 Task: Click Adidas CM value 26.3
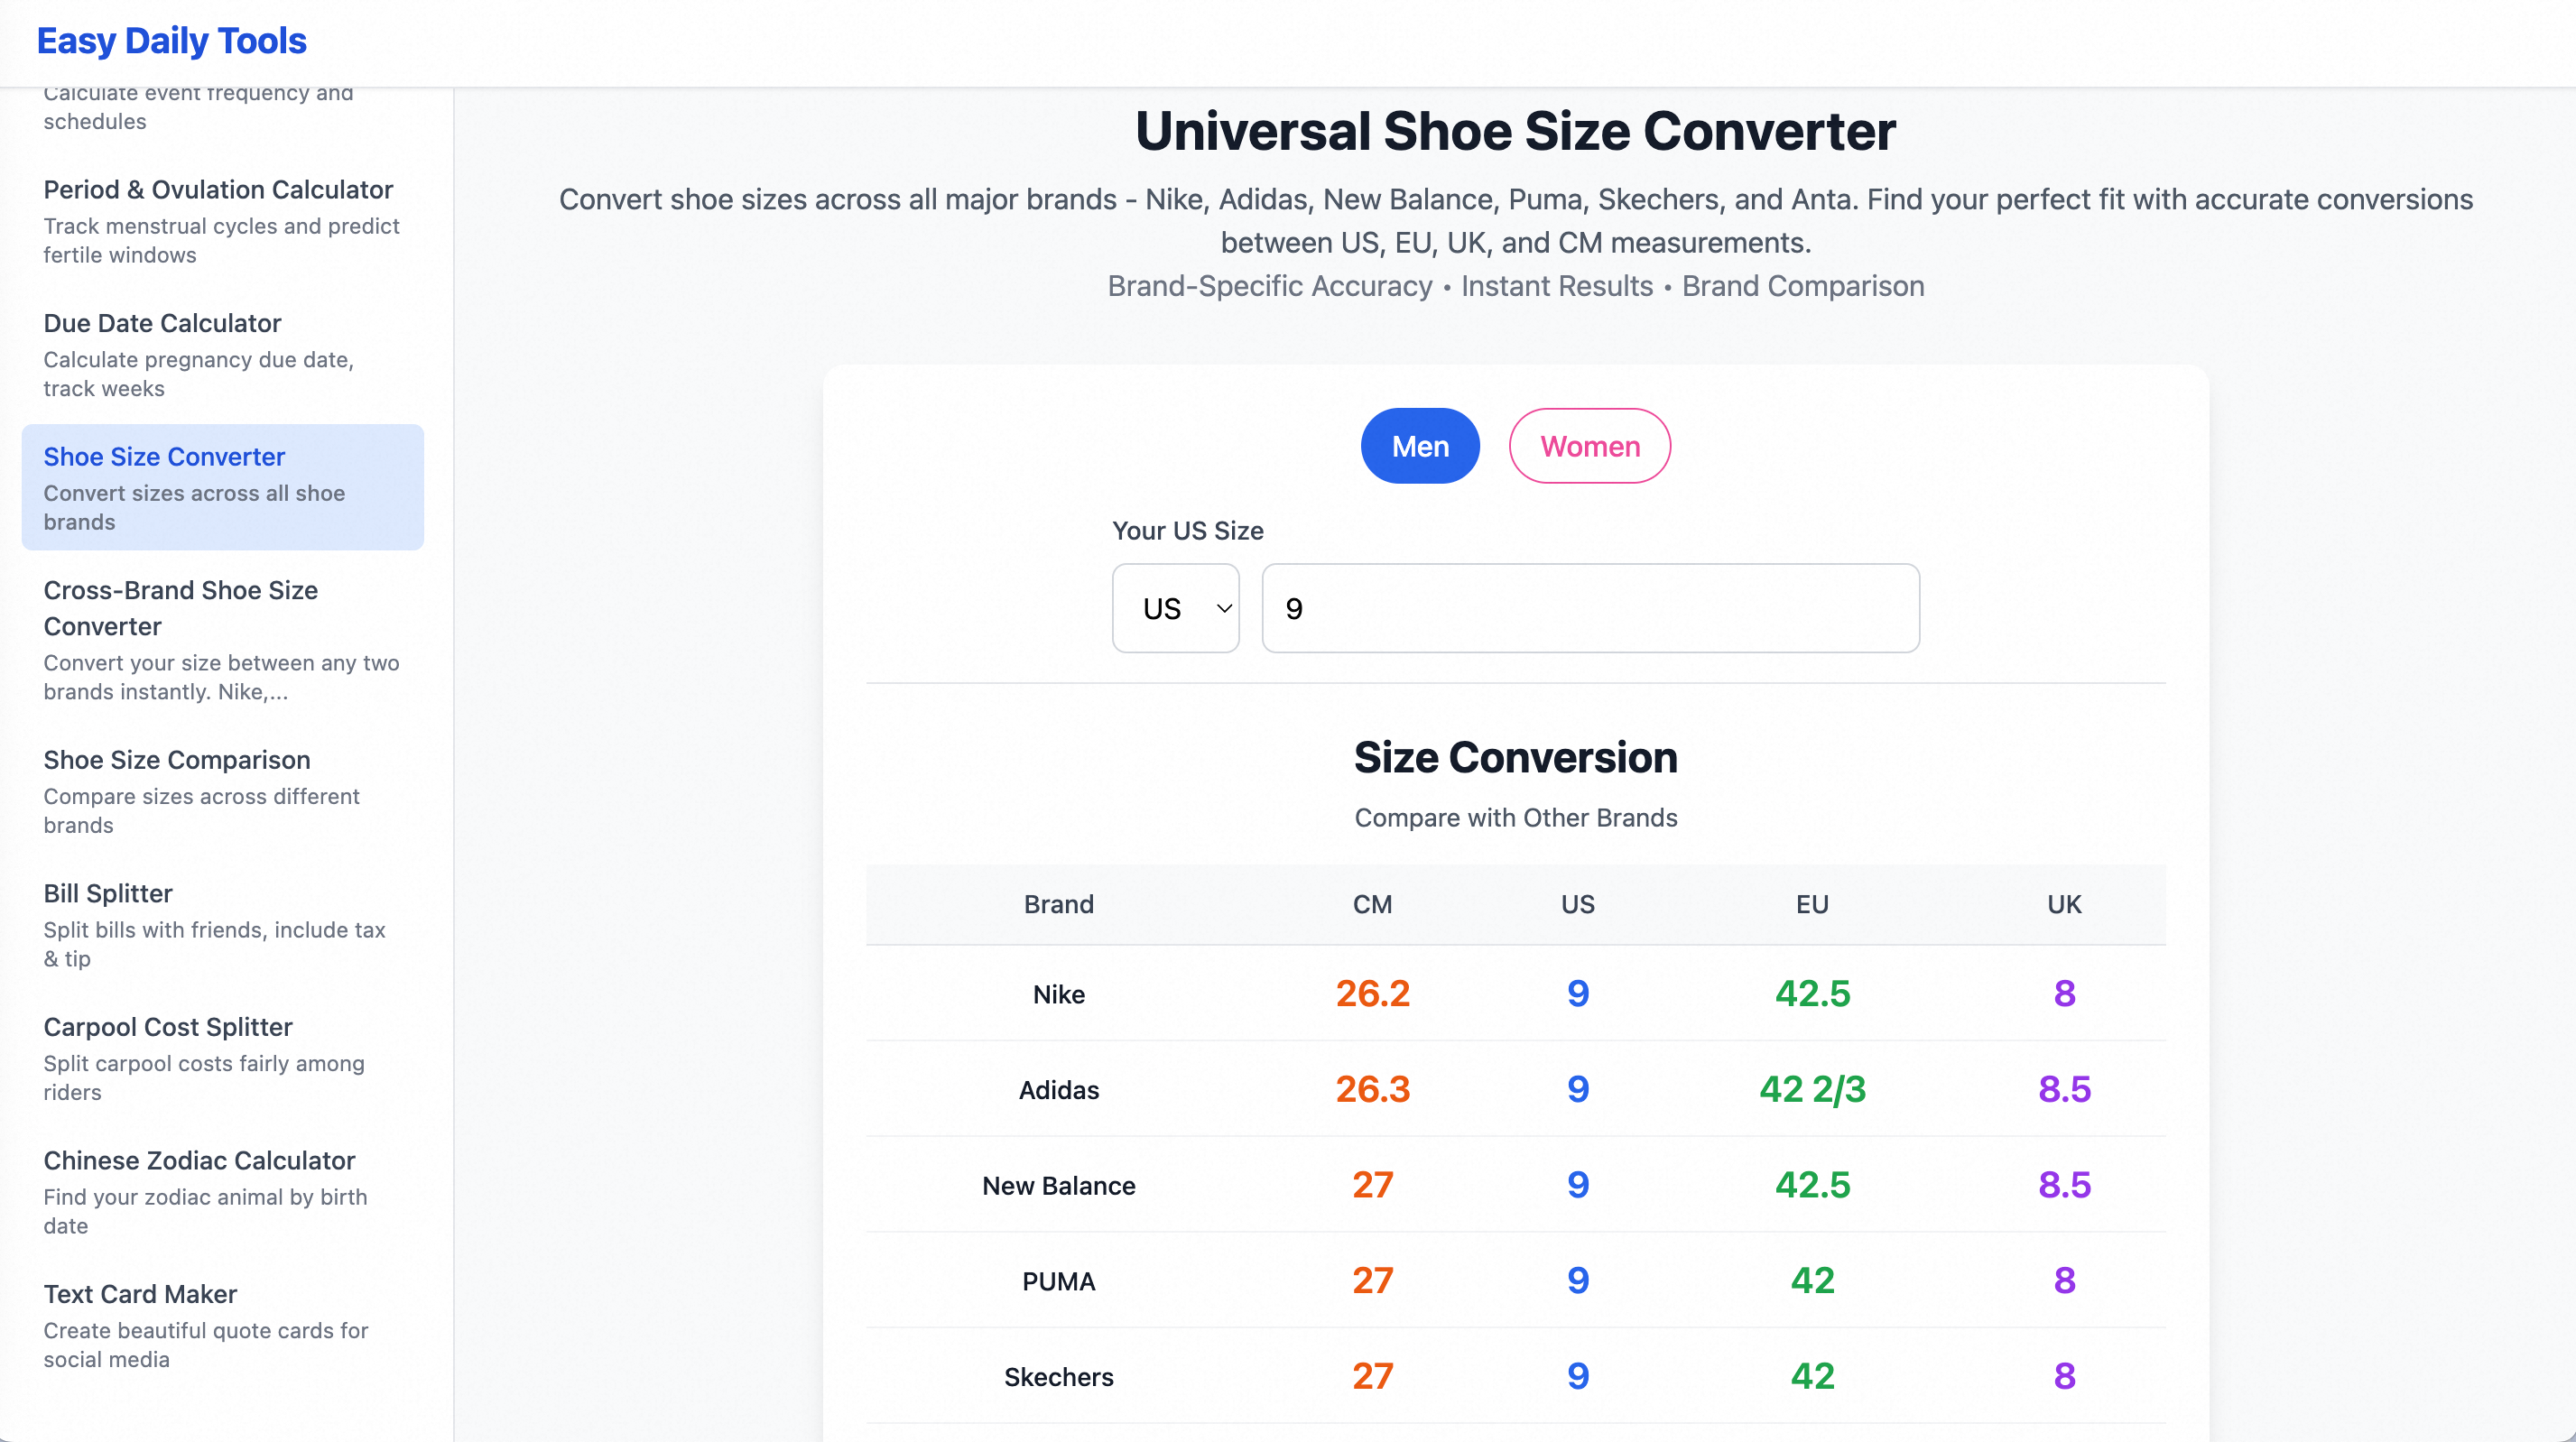[x=1372, y=1089]
